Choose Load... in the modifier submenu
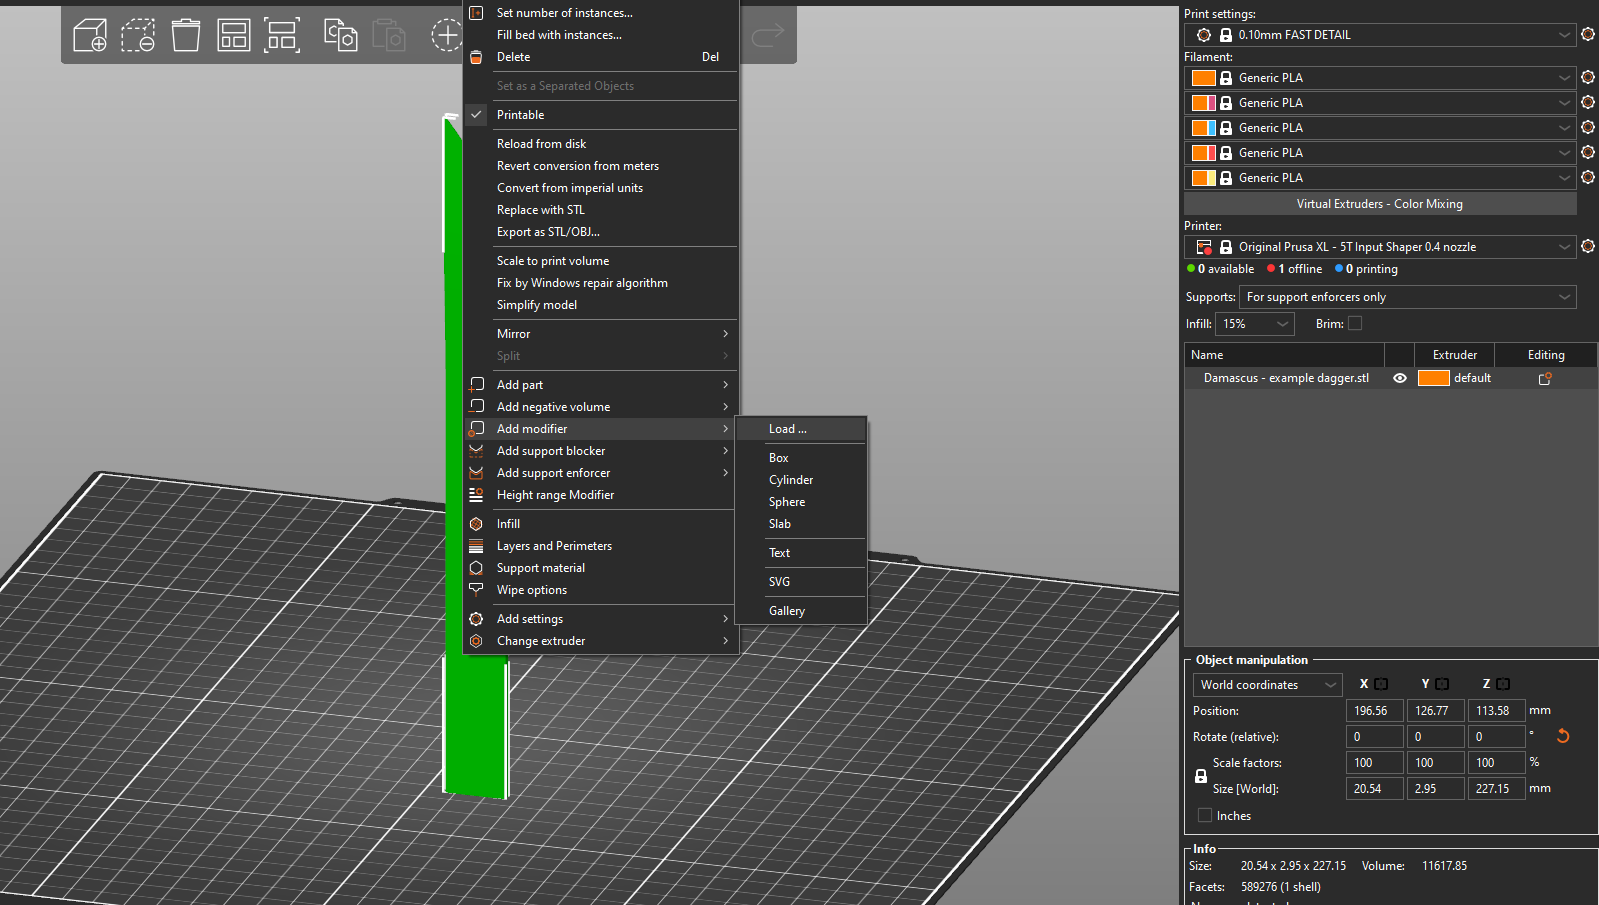 (x=801, y=429)
